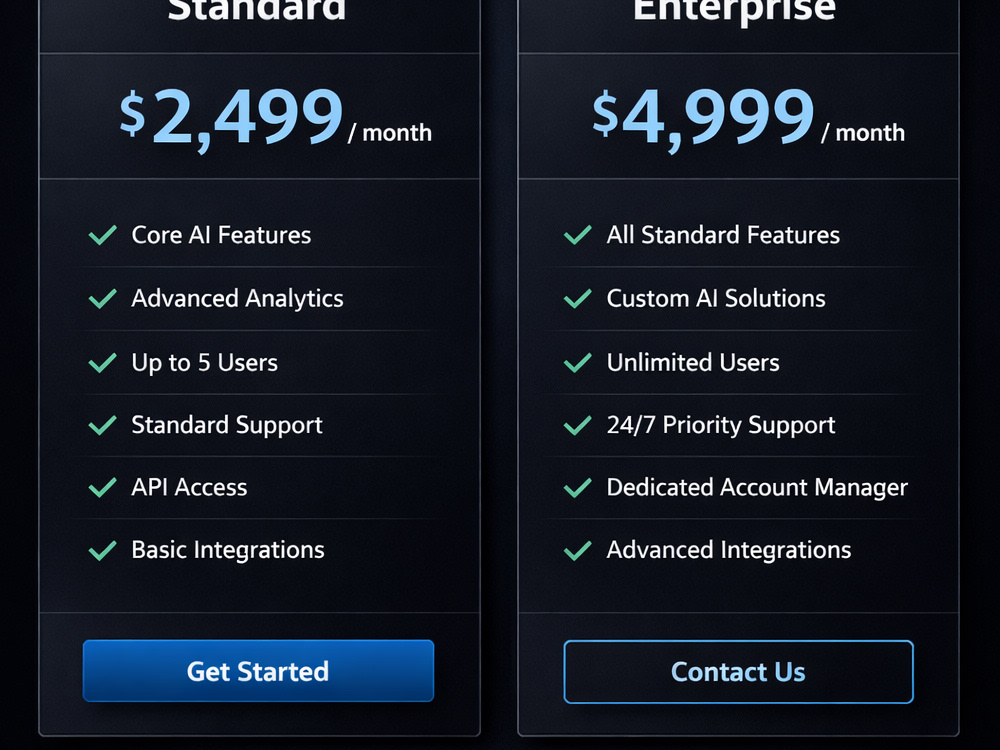The image size is (1000, 750).
Task: Click the Contact Us button
Action: click(739, 672)
